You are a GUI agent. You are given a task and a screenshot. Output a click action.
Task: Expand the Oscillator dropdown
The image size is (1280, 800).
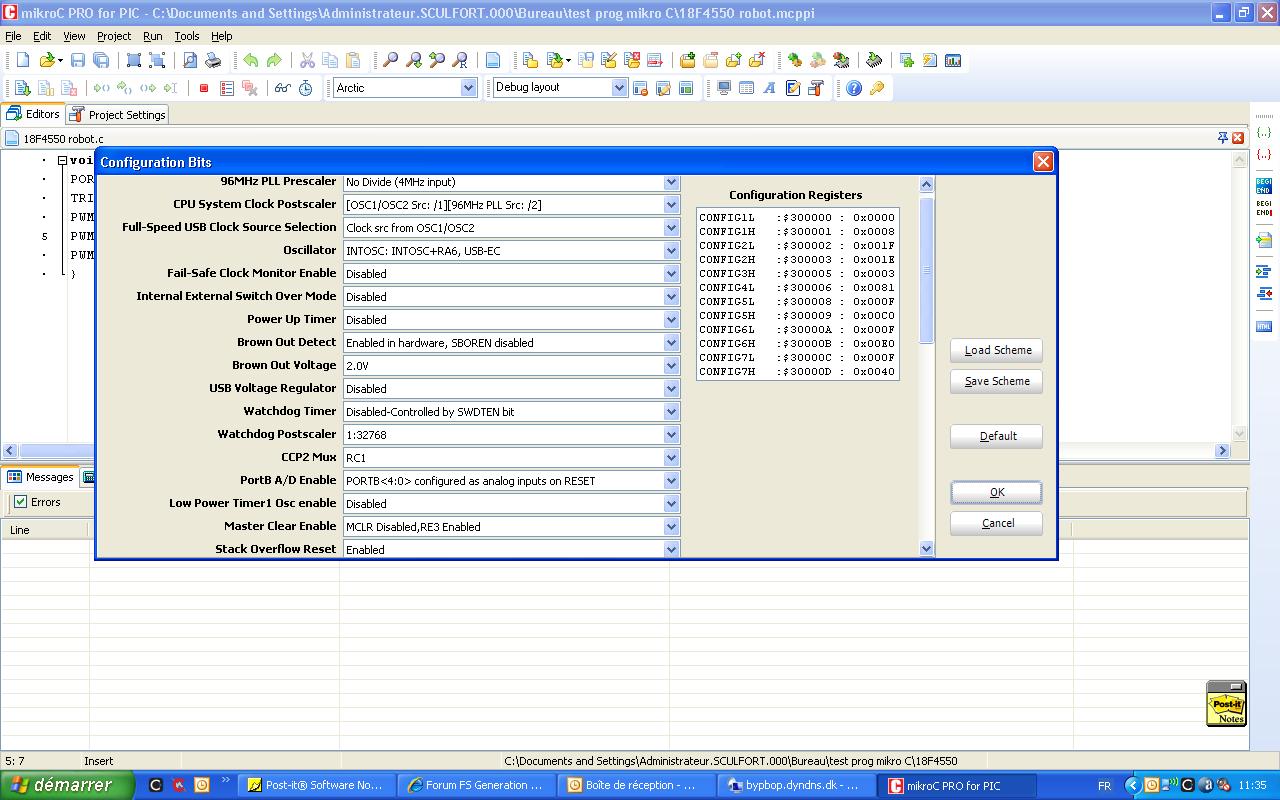tap(671, 251)
